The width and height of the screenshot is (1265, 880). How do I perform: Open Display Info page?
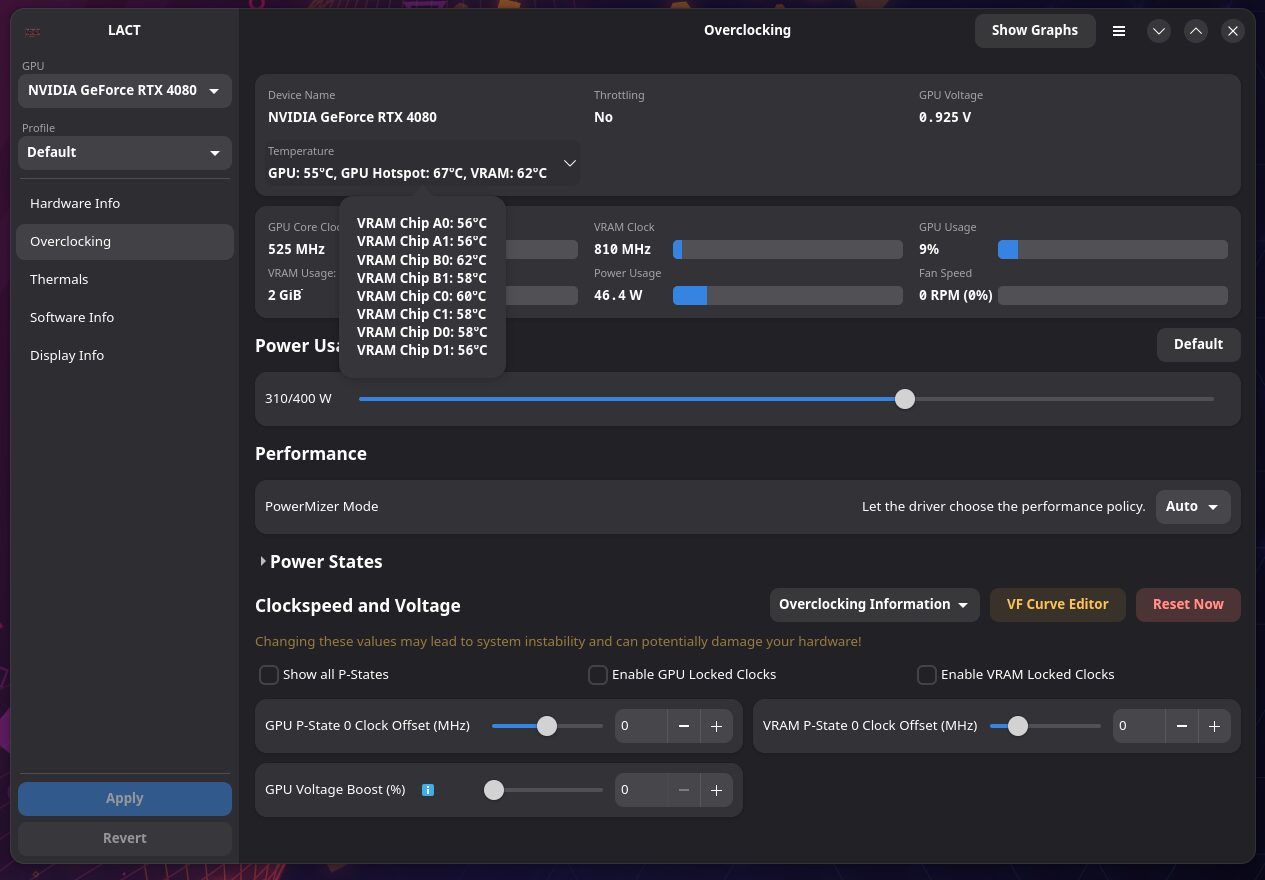(x=125, y=356)
